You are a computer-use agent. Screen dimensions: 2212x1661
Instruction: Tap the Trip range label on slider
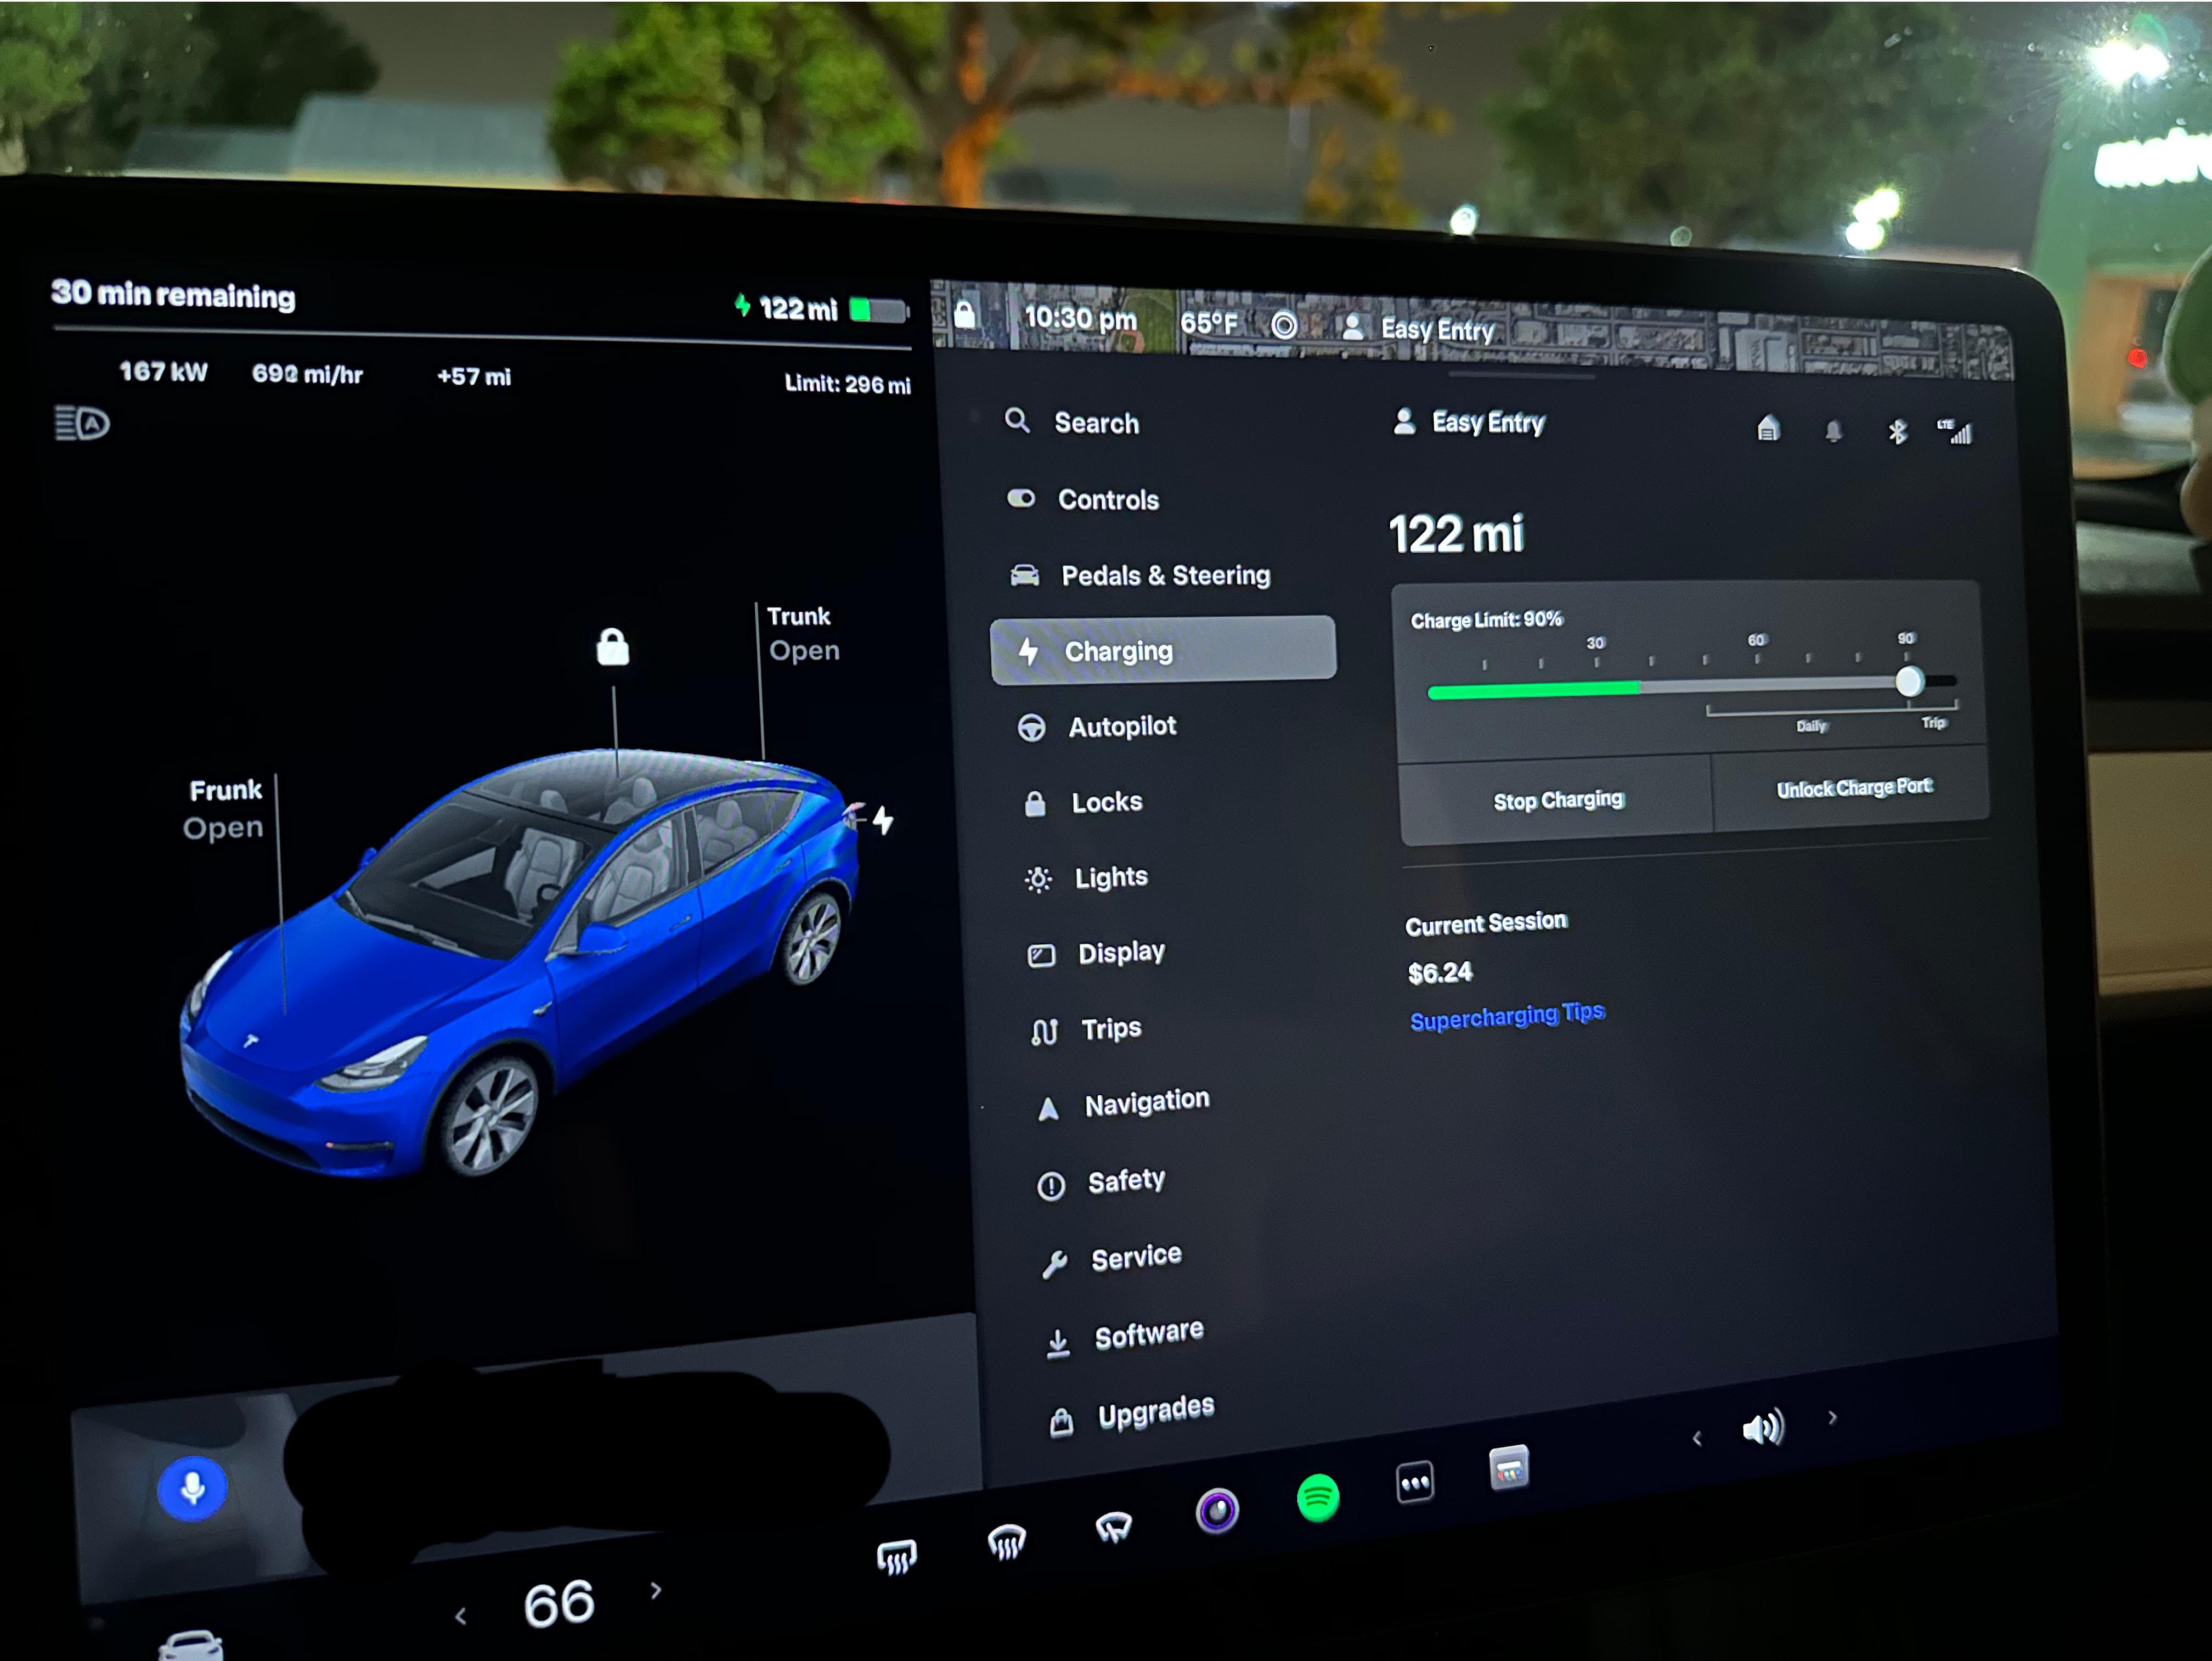[x=1933, y=722]
